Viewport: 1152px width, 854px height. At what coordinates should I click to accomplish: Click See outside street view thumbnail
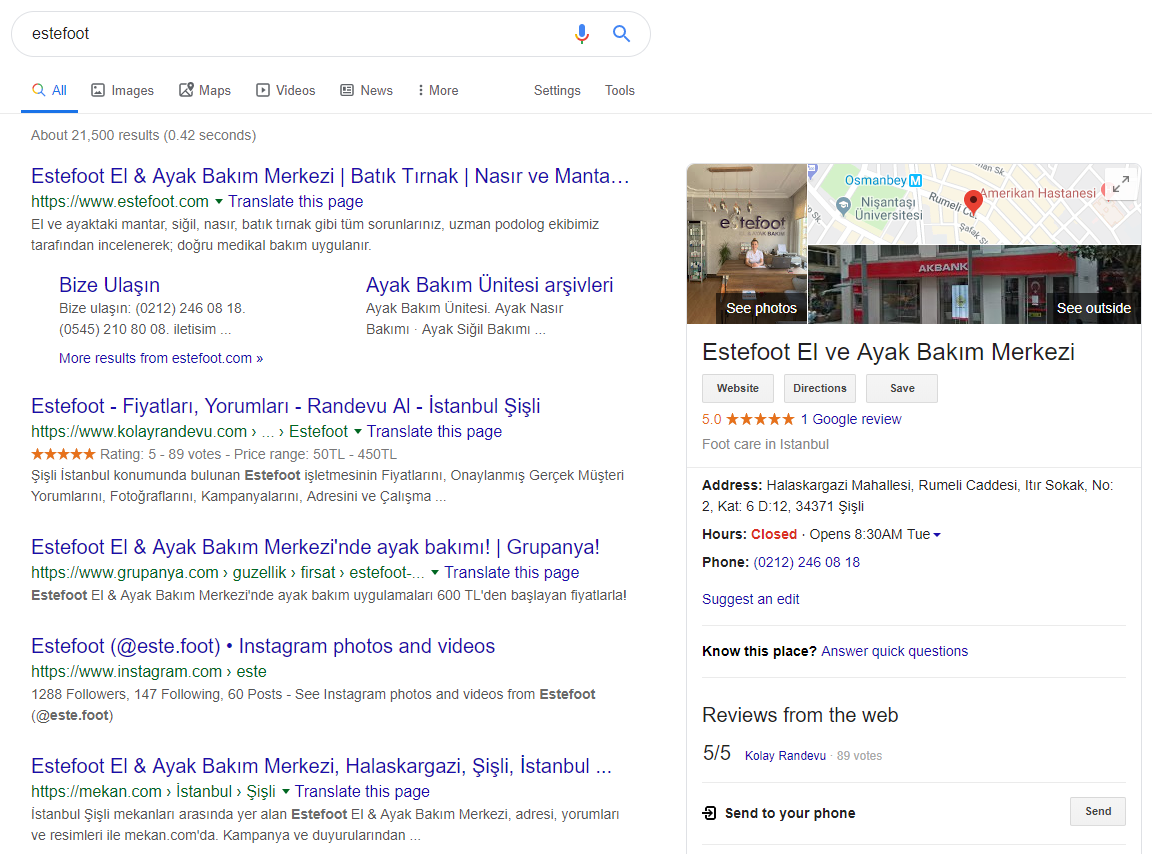point(975,284)
